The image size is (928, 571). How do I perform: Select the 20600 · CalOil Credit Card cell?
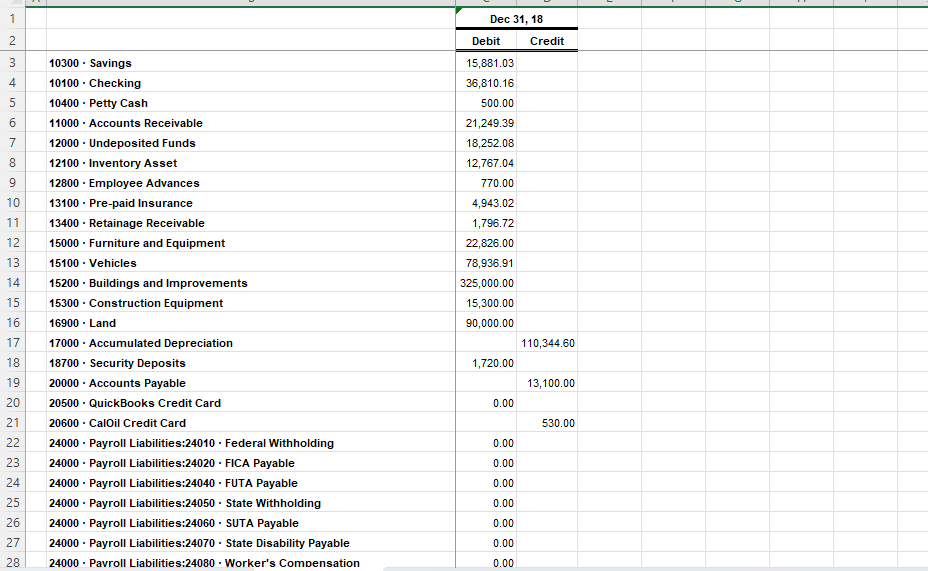click(x=251, y=423)
